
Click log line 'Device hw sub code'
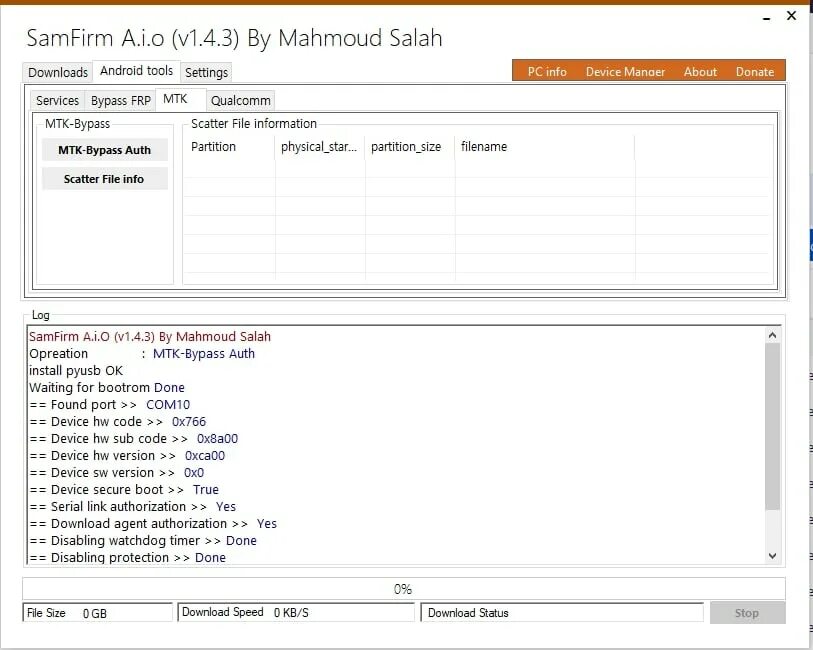pos(134,439)
